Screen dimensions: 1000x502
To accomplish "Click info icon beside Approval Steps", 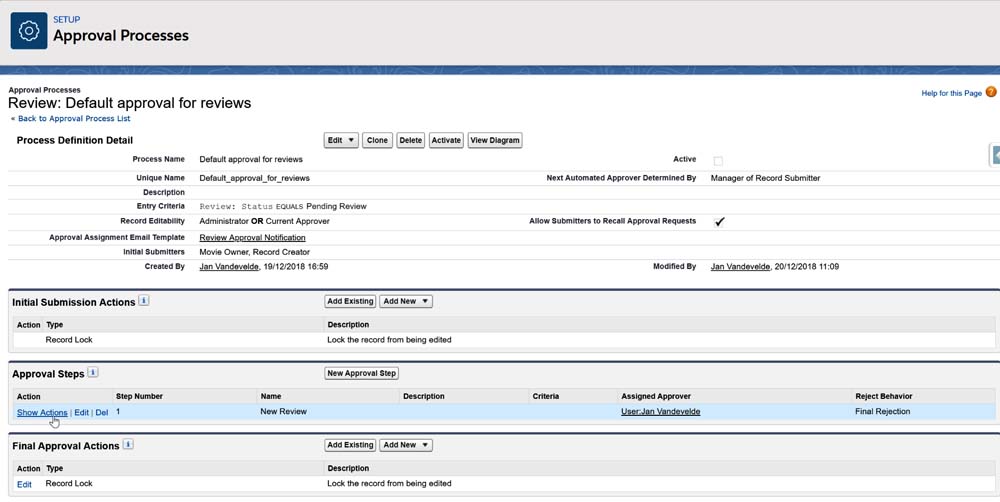I will tap(93, 372).
